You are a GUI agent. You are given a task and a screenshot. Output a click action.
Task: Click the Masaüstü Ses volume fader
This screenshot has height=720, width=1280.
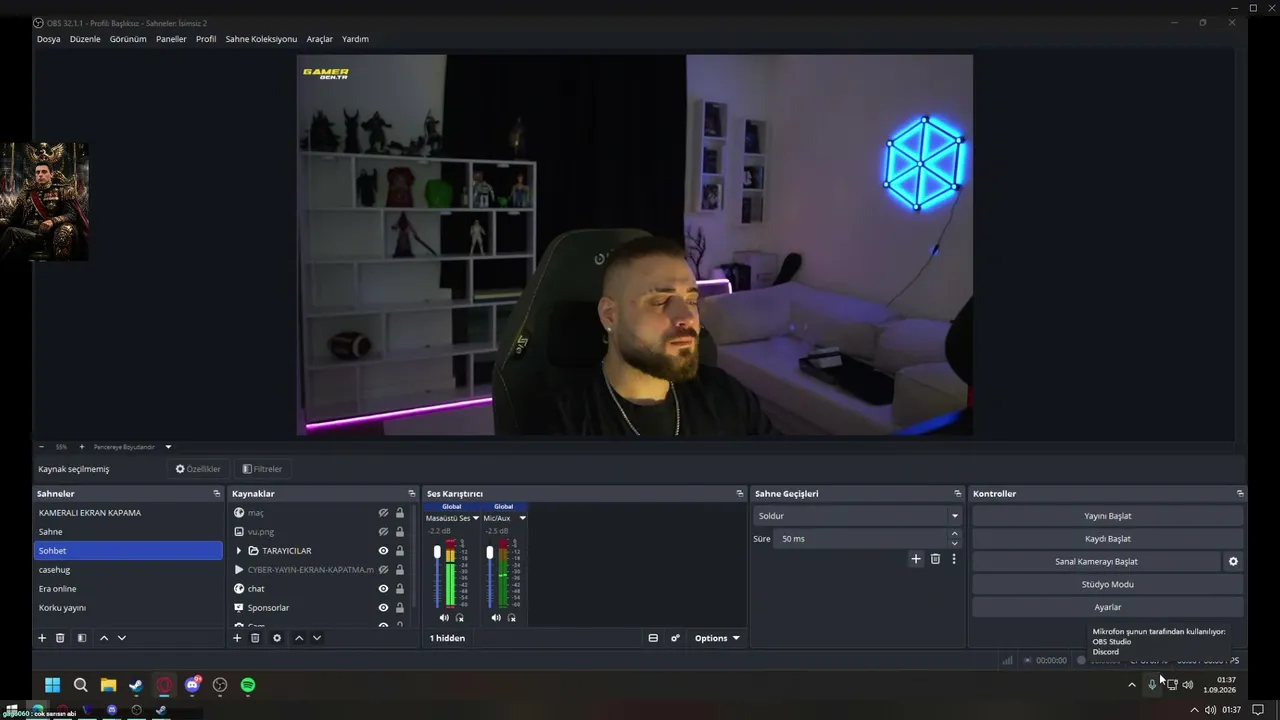point(437,552)
